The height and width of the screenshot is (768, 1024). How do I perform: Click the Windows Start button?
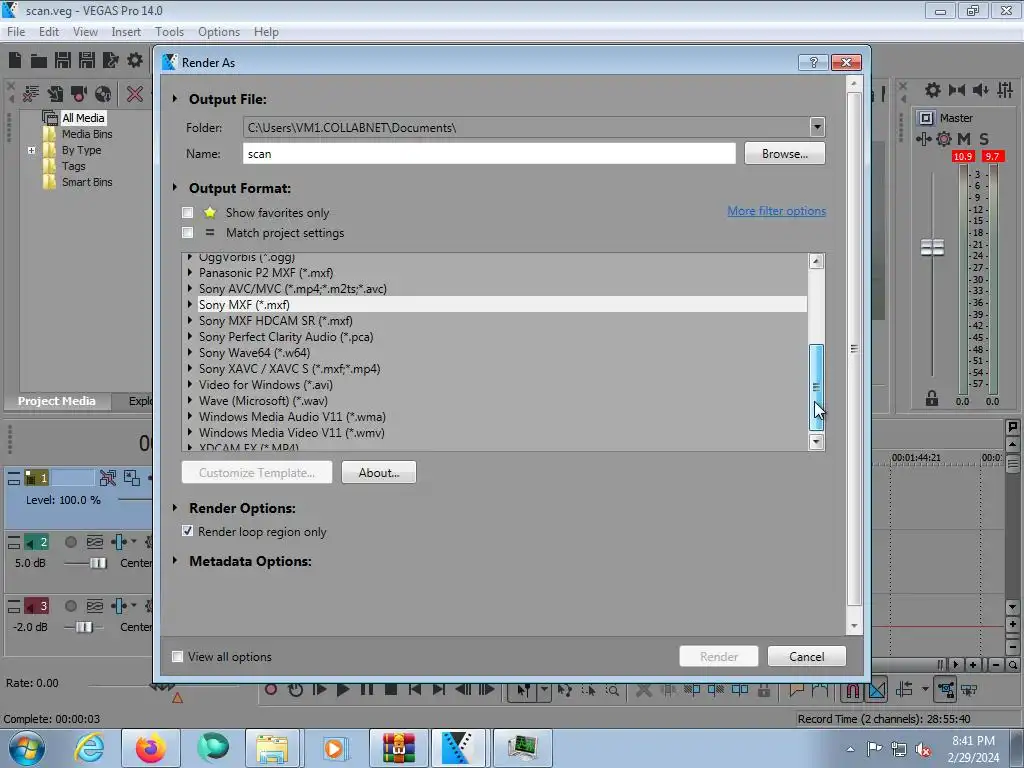27,748
